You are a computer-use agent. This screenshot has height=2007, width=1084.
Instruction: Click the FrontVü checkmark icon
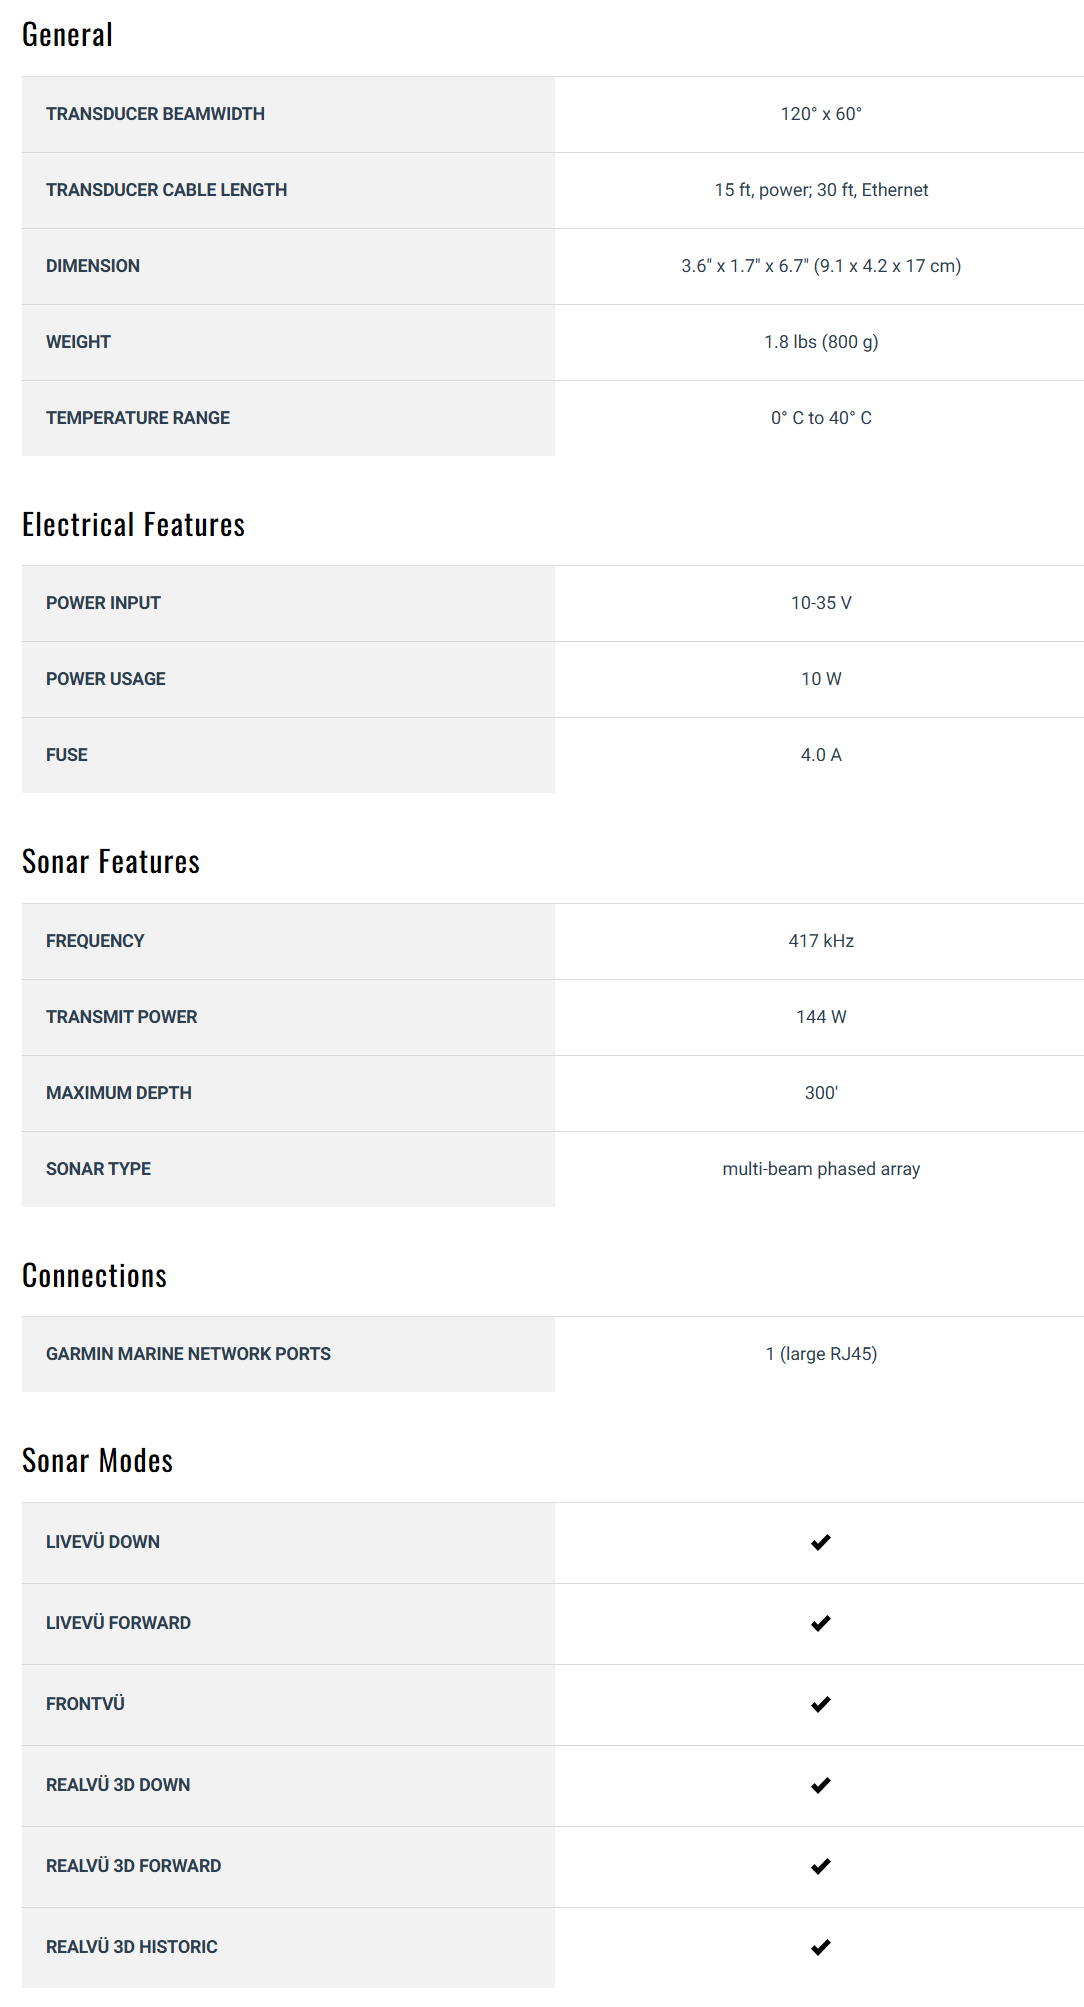click(821, 1704)
